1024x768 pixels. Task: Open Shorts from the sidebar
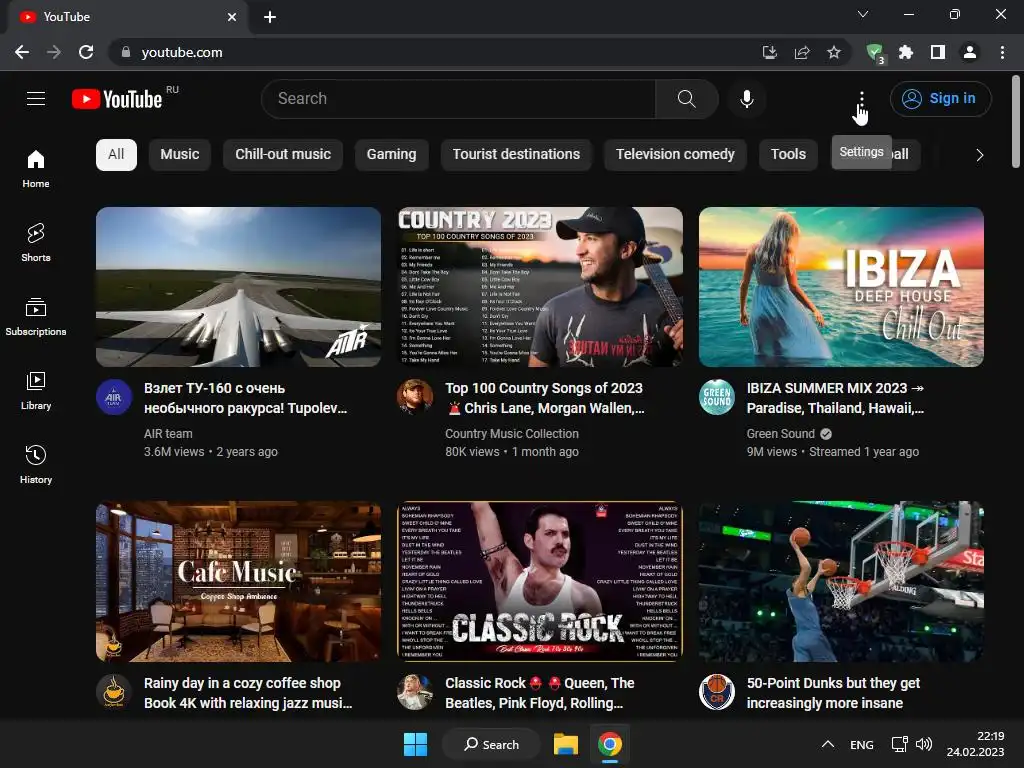(x=36, y=242)
